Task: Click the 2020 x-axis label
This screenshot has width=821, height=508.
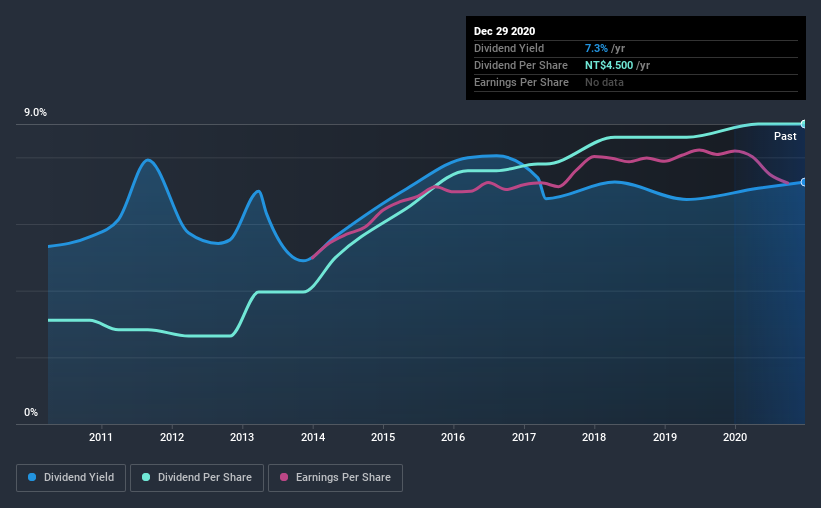Action: click(735, 437)
